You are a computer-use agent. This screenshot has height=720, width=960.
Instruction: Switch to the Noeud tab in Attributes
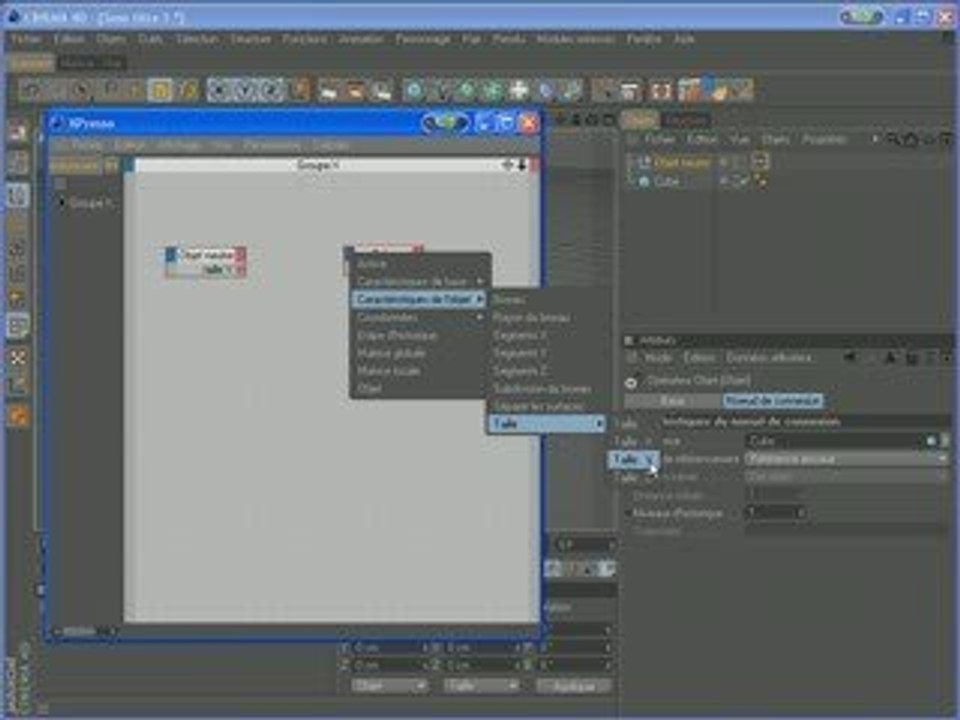click(772, 401)
